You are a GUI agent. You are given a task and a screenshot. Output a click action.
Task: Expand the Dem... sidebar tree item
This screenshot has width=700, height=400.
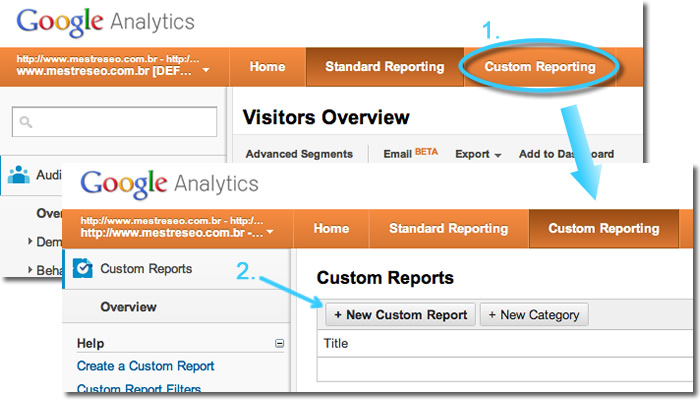(30, 242)
